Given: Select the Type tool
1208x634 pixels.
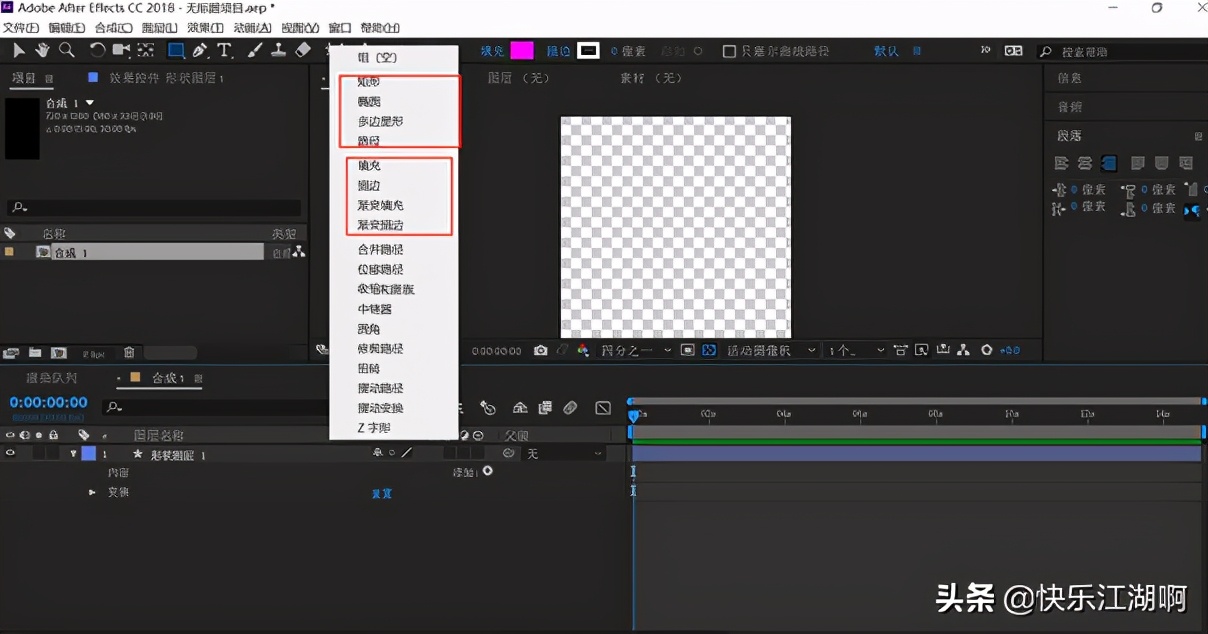Looking at the screenshot, I should (224, 50).
